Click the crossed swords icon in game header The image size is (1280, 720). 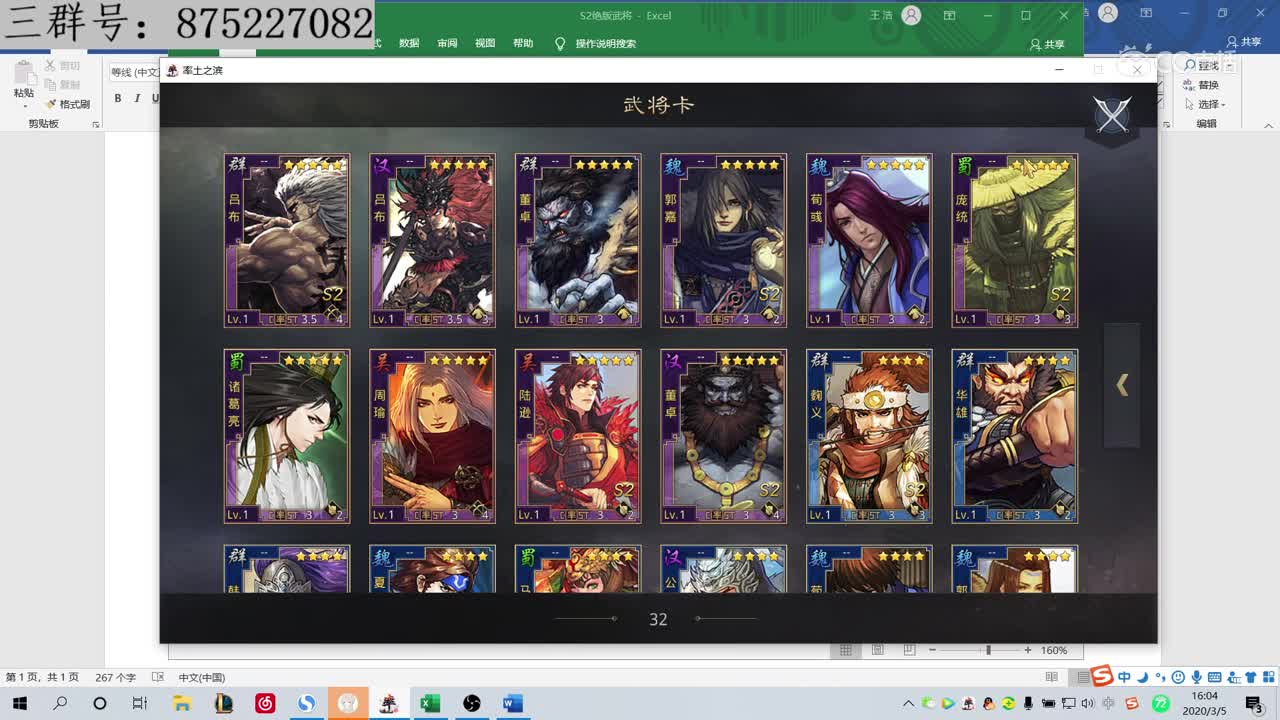1111,115
